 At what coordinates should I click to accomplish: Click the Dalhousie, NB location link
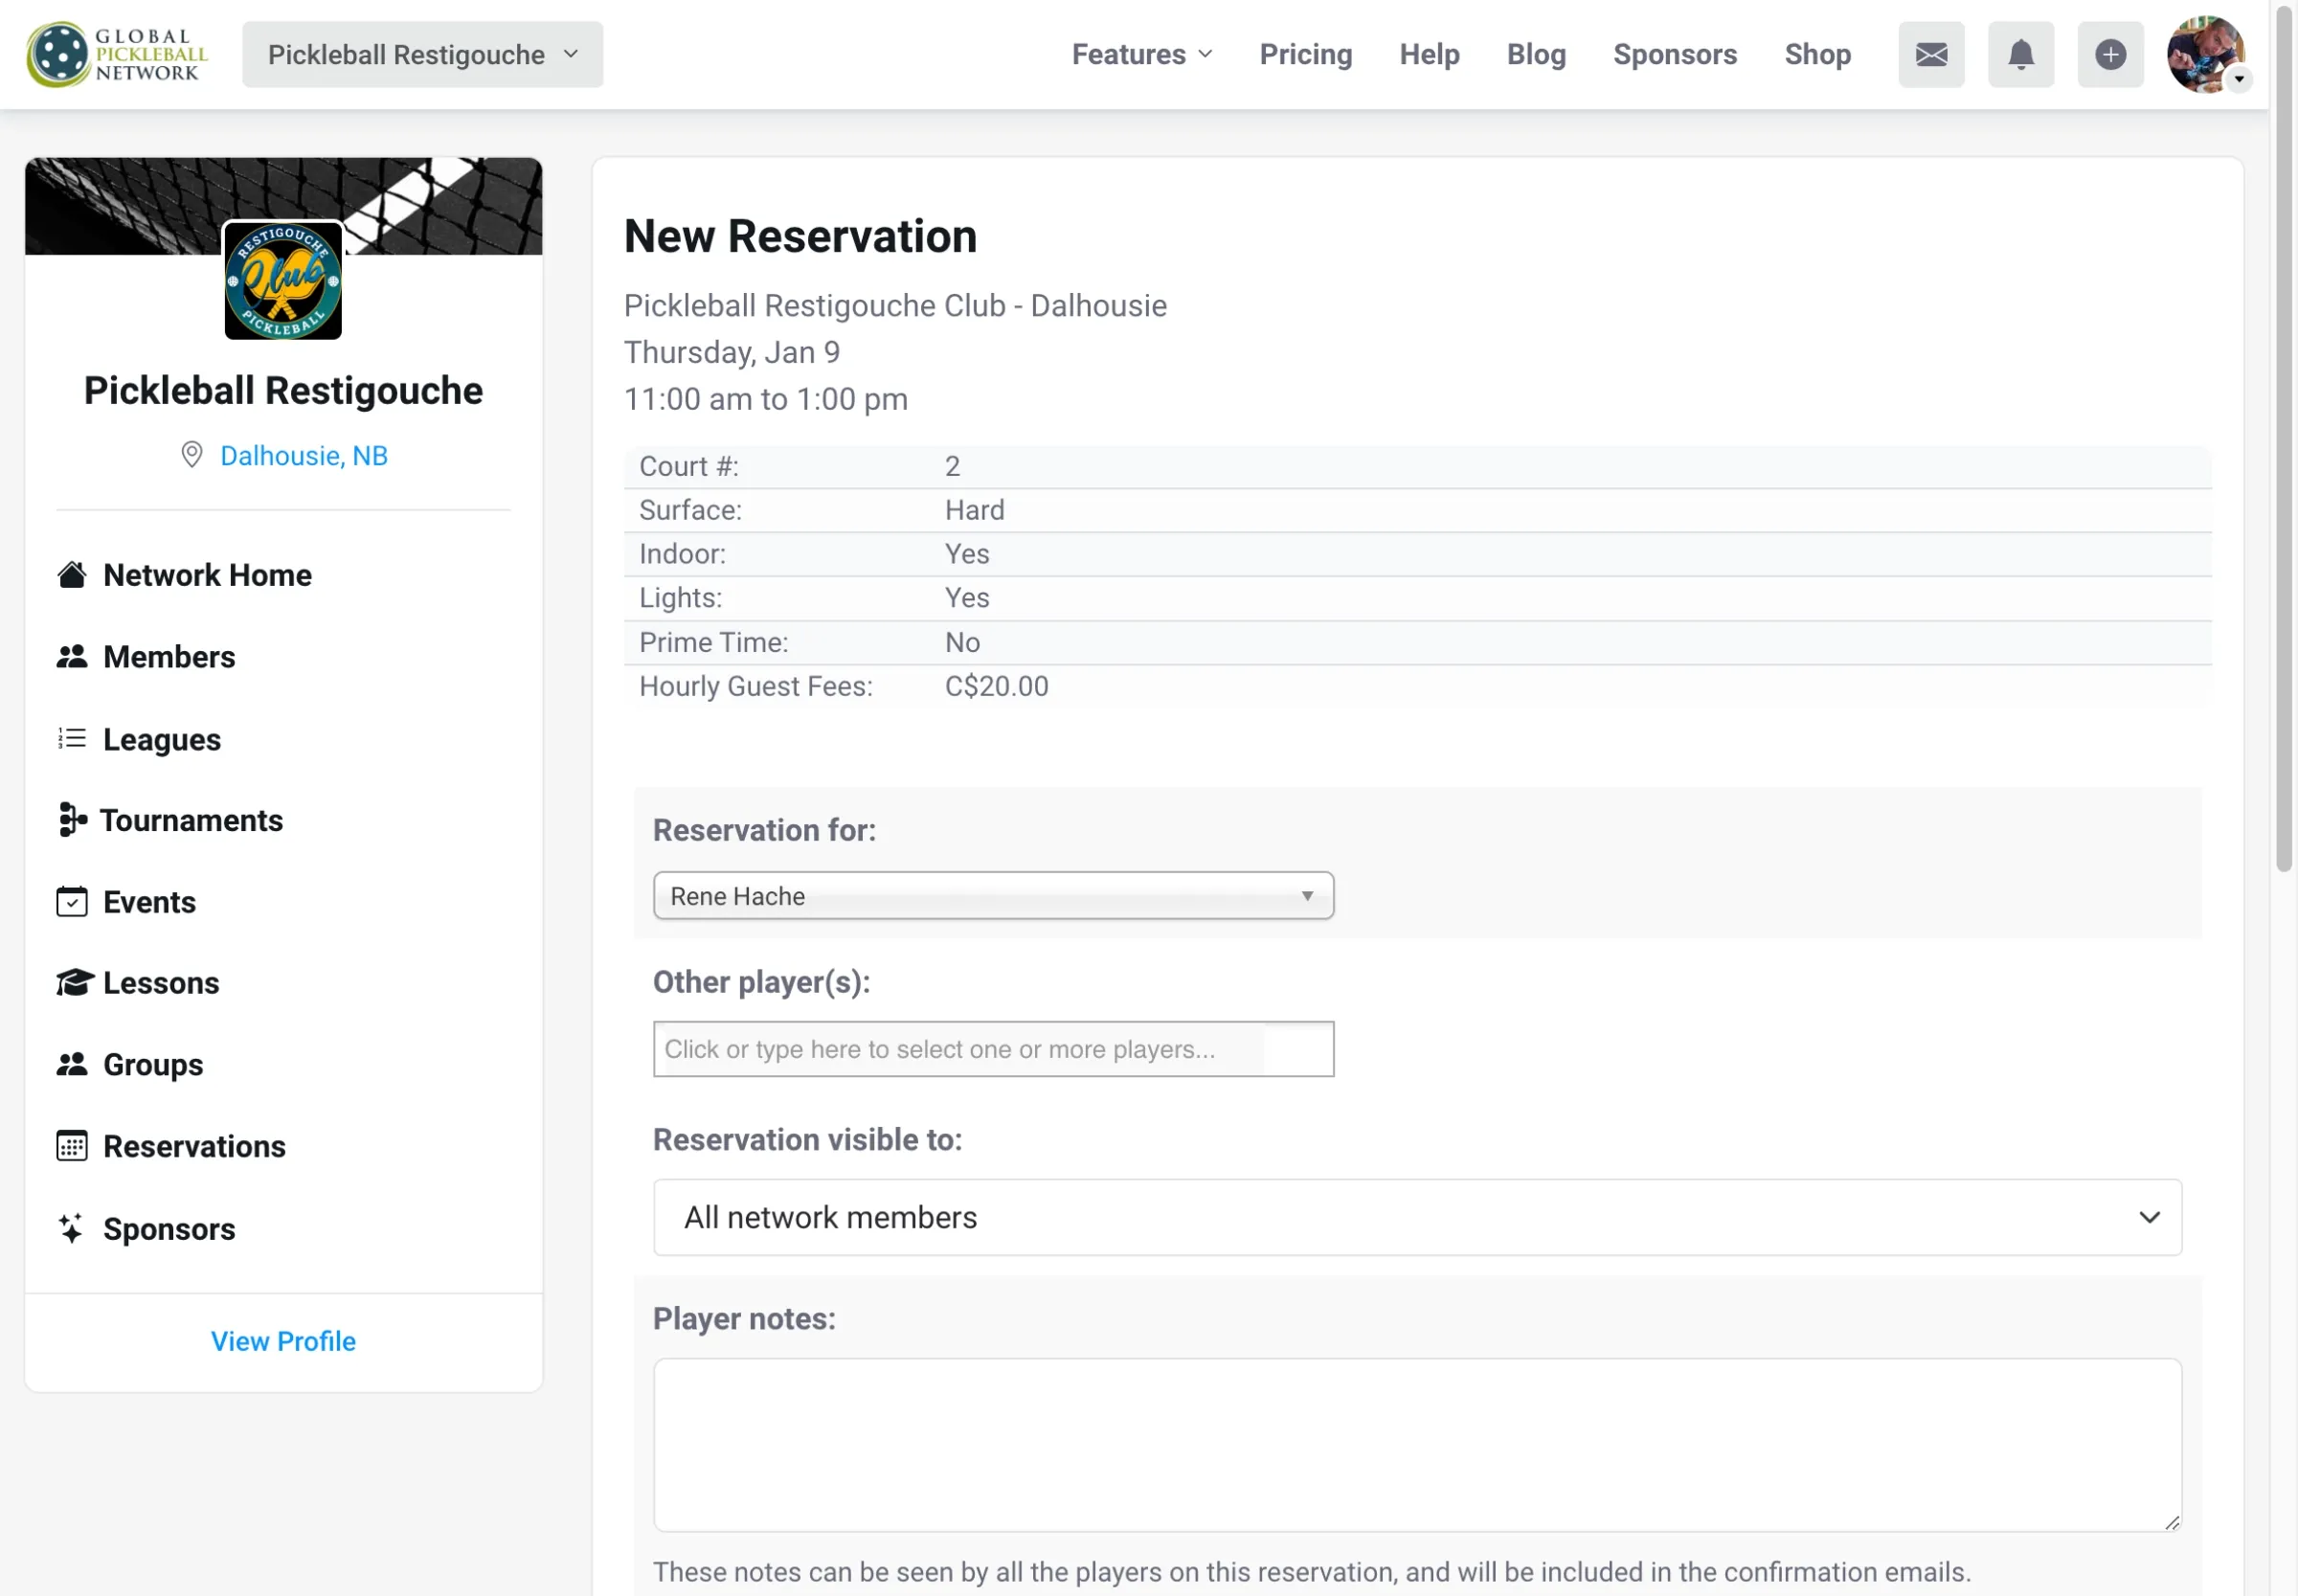coord(303,456)
